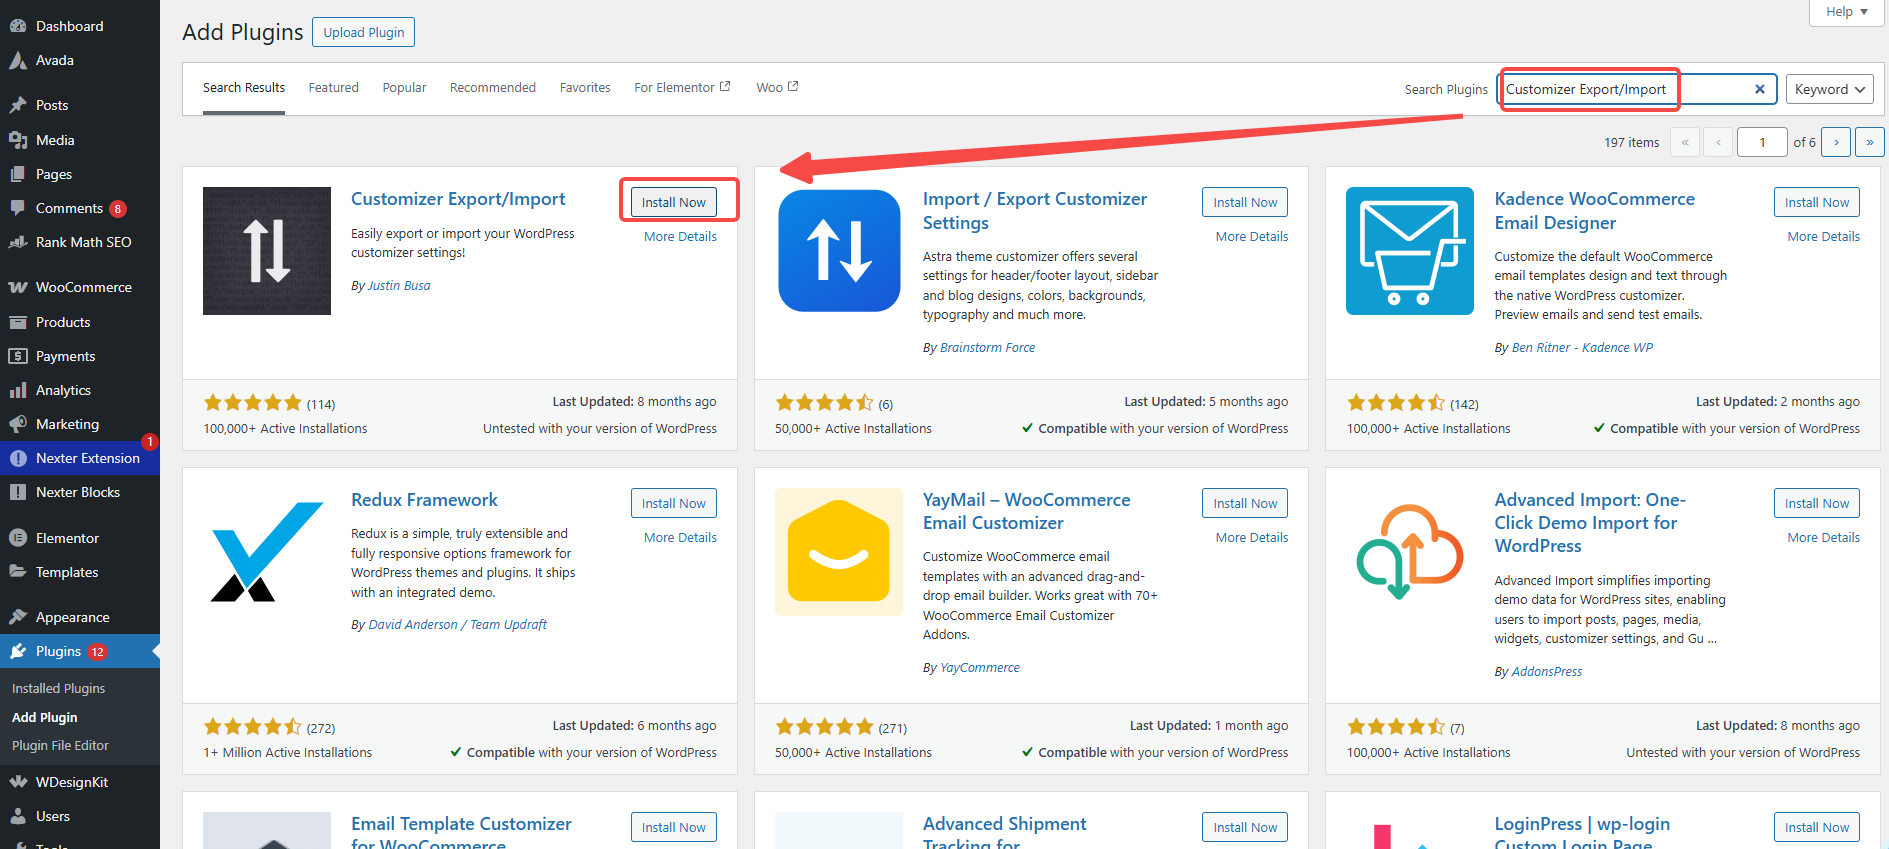Click the Upload Plugin button
1889x849 pixels.
pyautogui.click(x=363, y=32)
